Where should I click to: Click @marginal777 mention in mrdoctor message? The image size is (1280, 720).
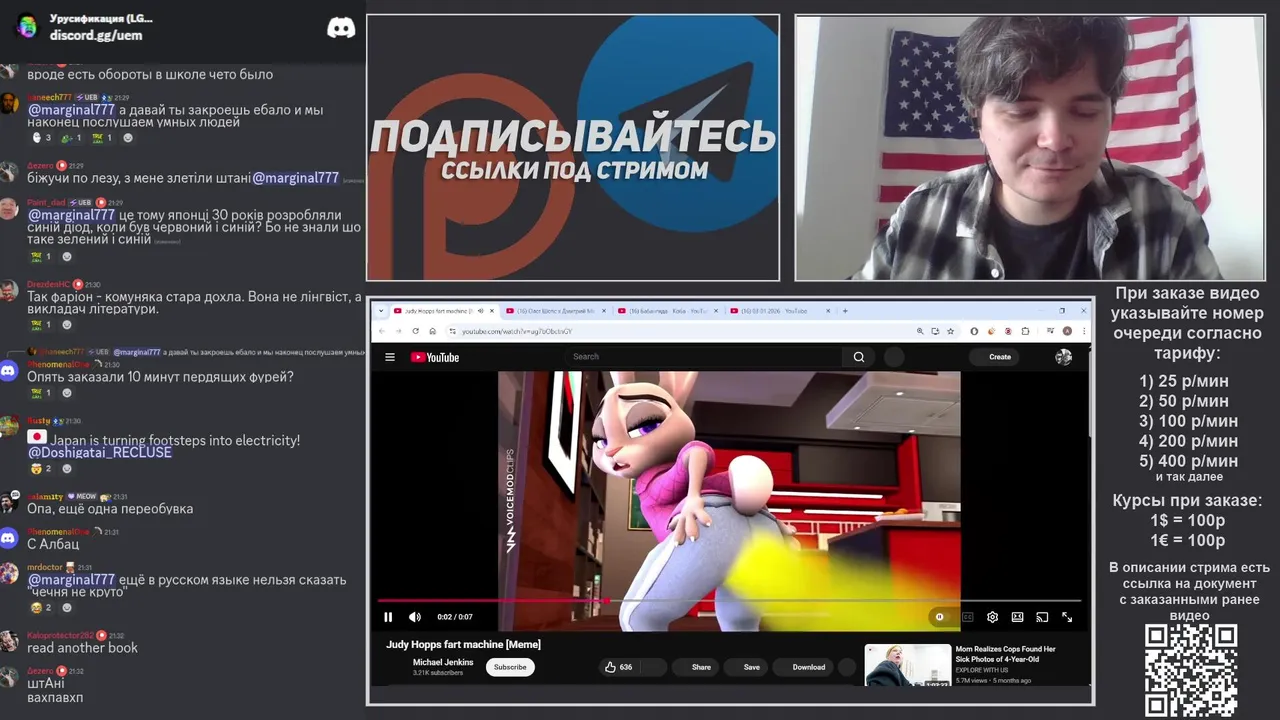coord(71,580)
